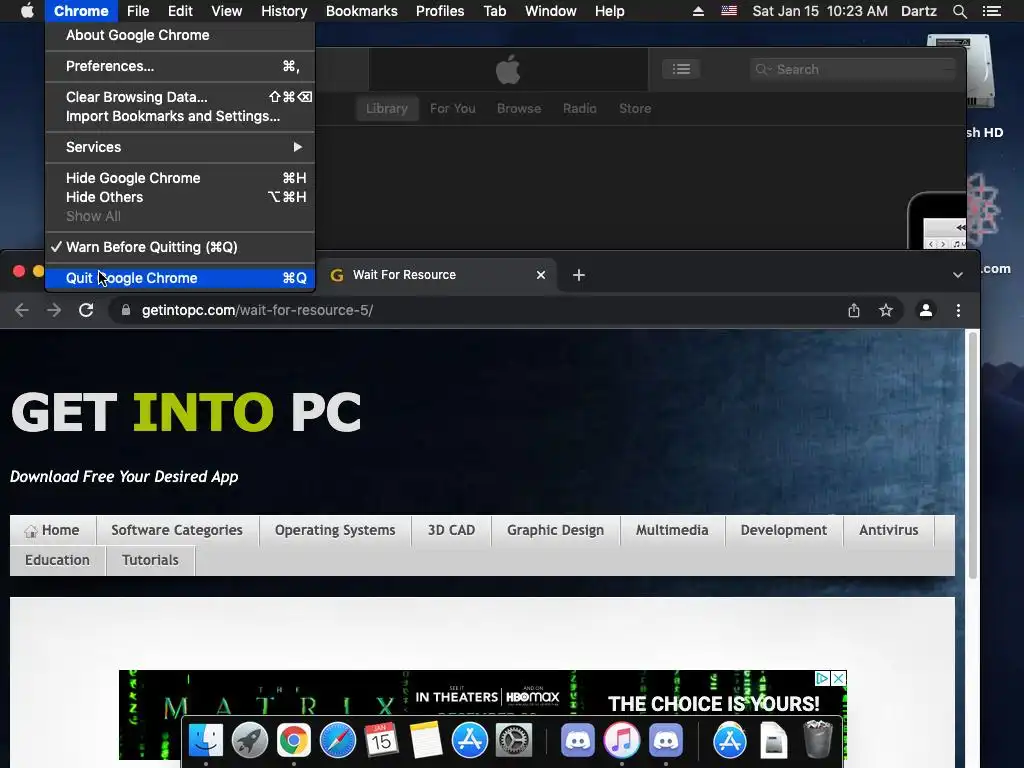Choose Hide Others in the menu

pos(180,197)
